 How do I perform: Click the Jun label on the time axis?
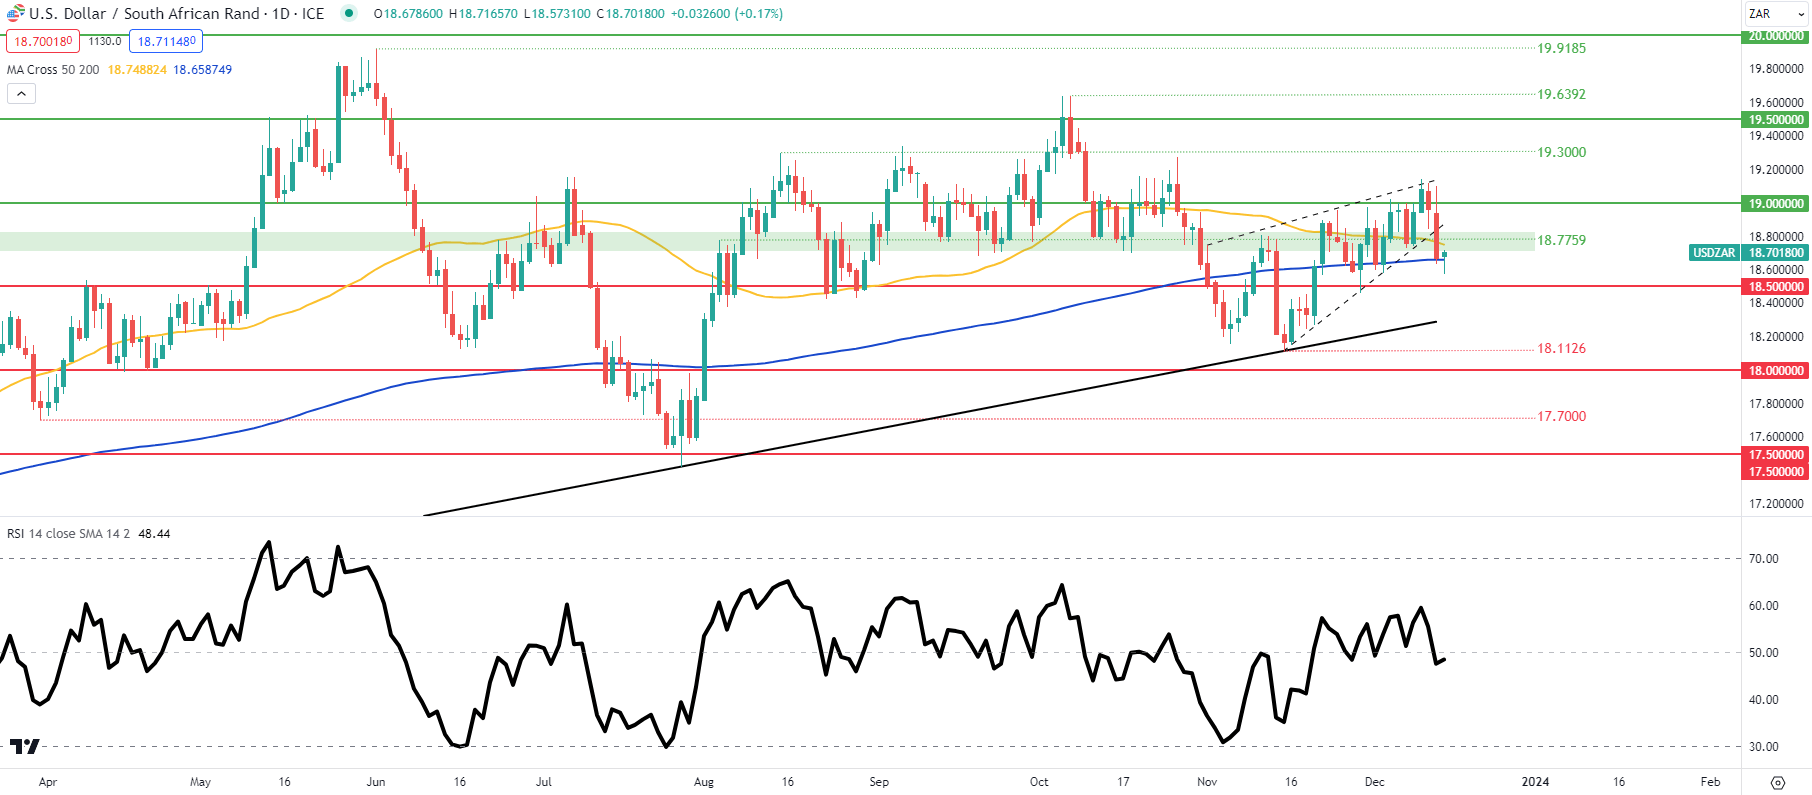pos(376,782)
